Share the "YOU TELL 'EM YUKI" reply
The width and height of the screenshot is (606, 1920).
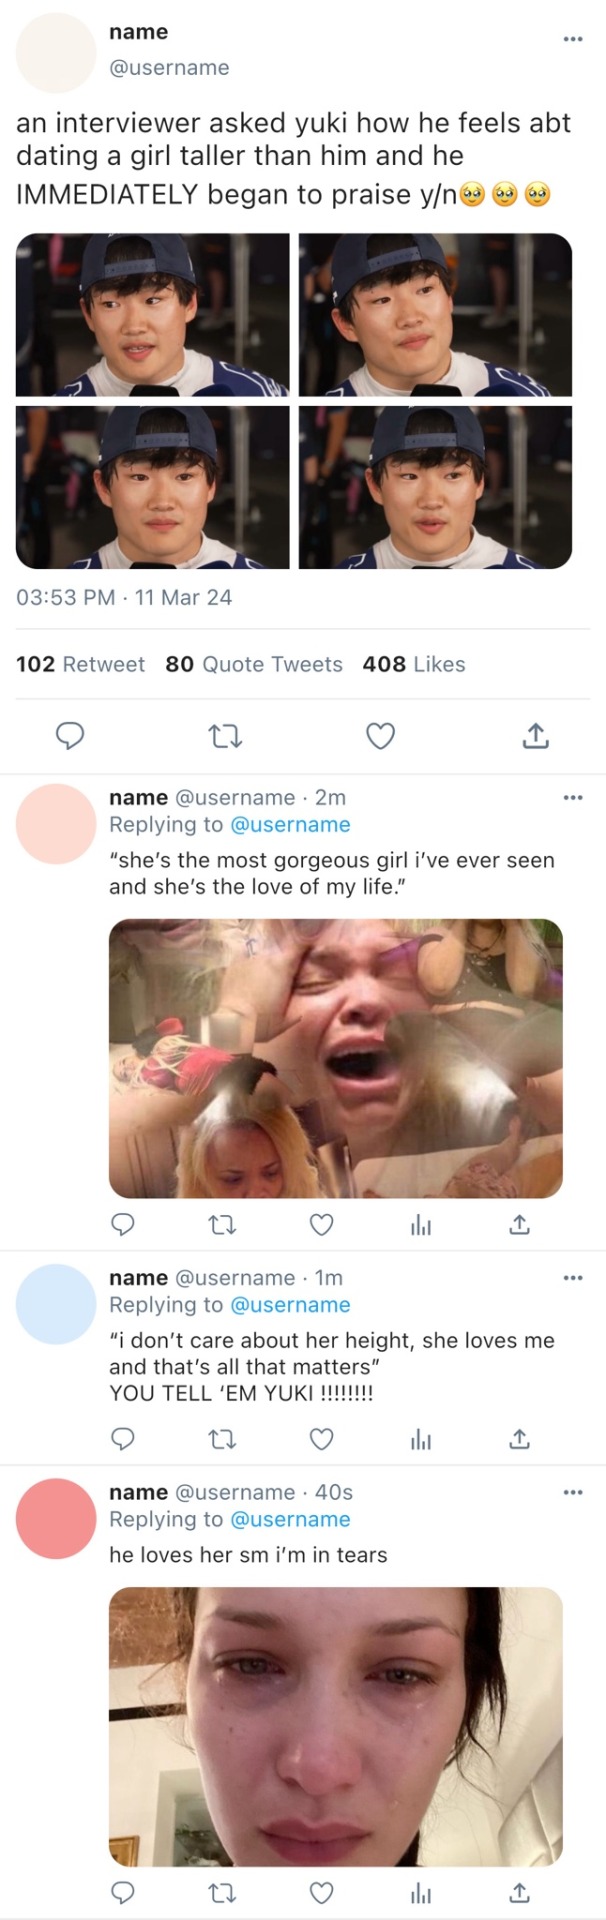pyautogui.click(x=519, y=1439)
